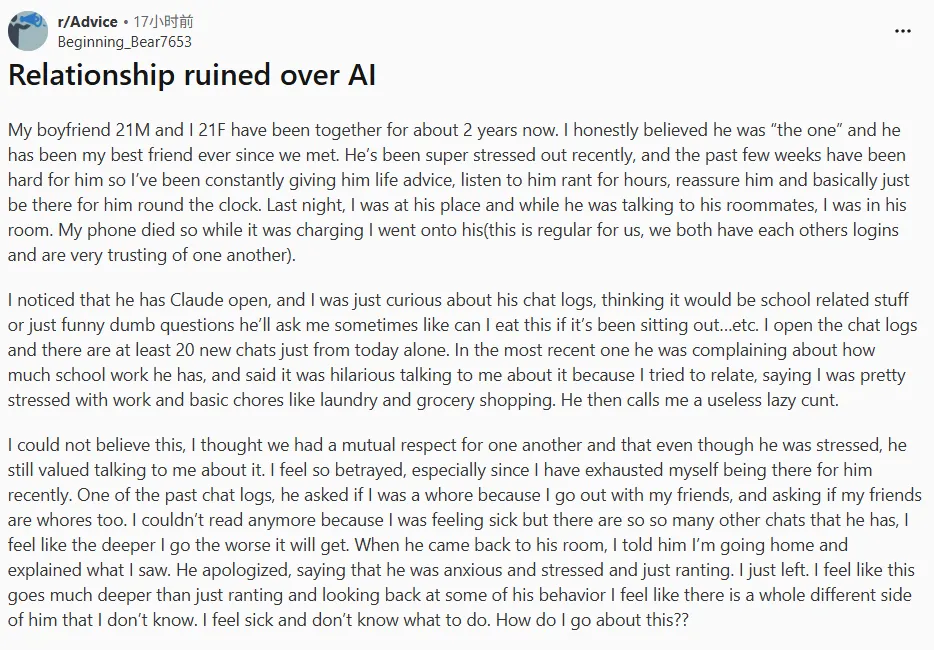Screen dimensions: 934x650
Task: Open the three-dot post options menu
Action: (x=902, y=31)
